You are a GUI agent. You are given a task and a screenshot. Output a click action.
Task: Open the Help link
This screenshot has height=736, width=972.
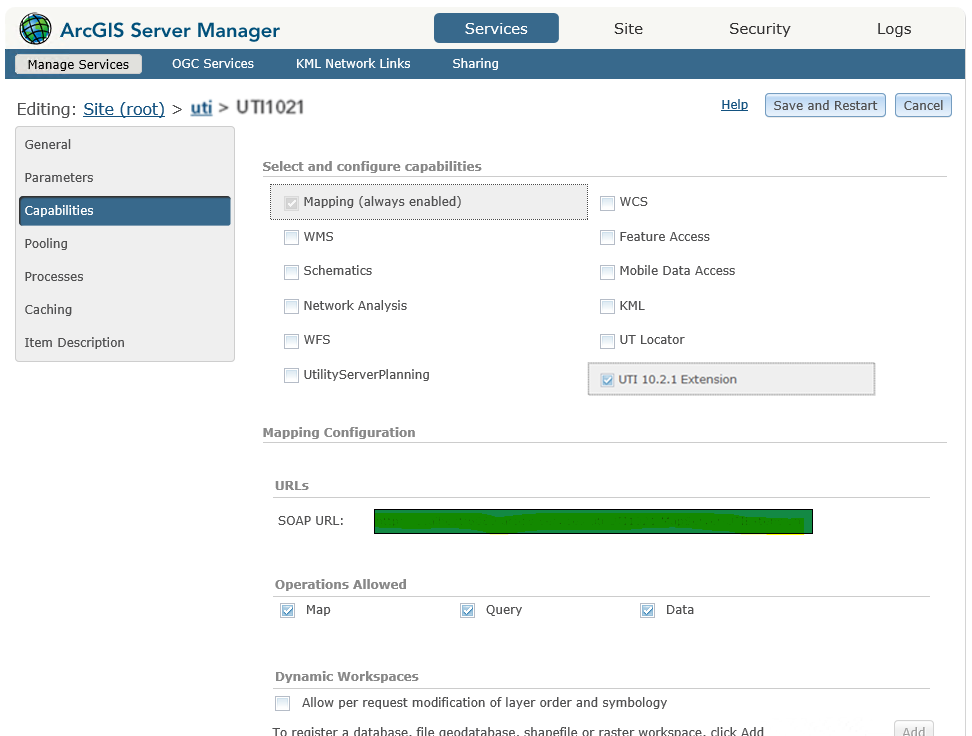click(x=735, y=105)
